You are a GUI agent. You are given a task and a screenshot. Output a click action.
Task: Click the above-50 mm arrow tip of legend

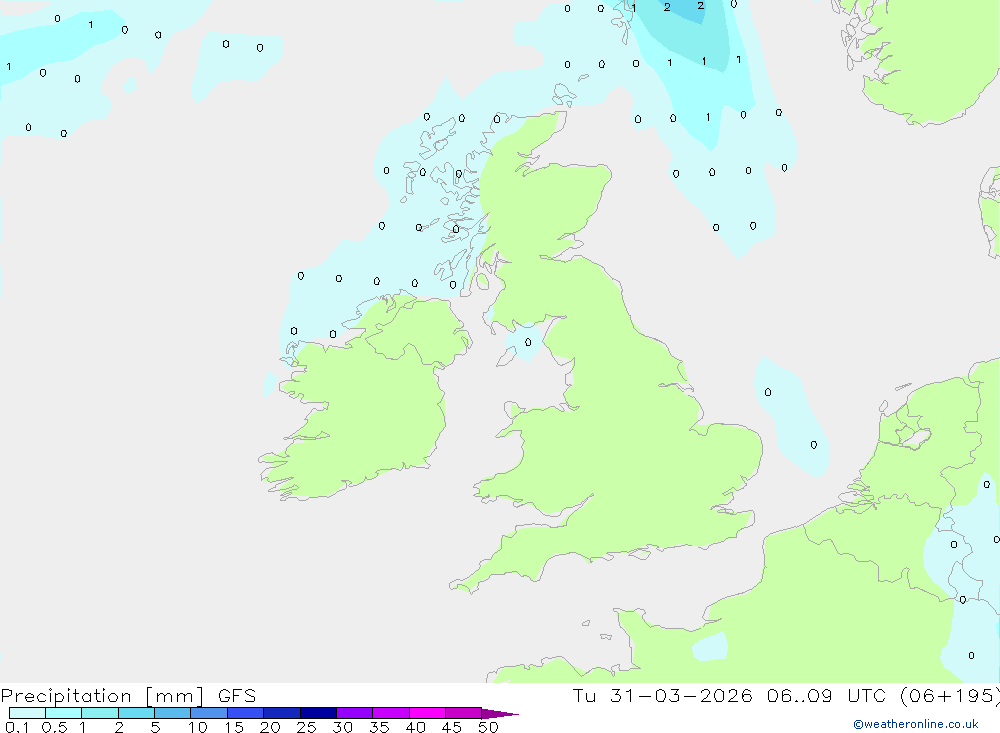(x=500, y=713)
